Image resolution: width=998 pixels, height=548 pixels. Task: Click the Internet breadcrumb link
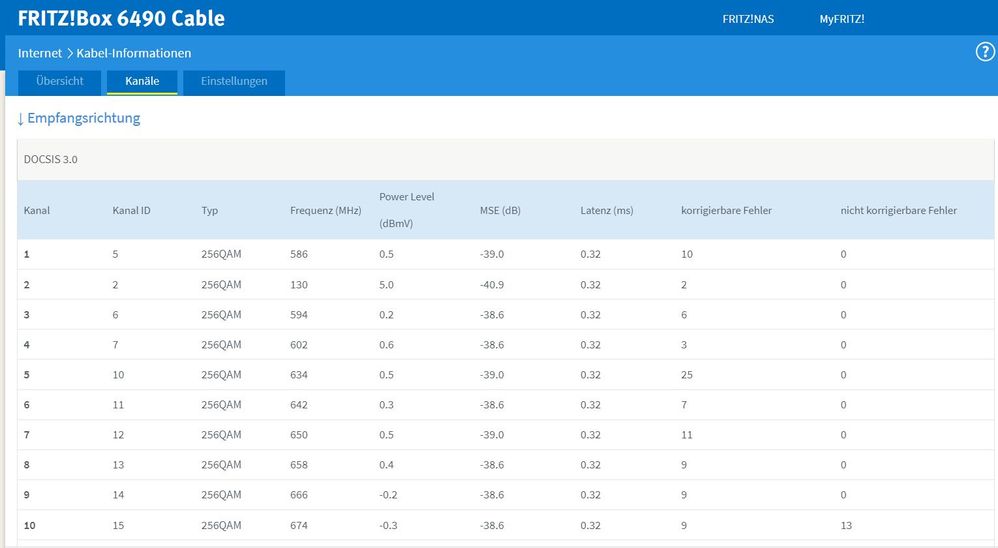tap(40, 53)
